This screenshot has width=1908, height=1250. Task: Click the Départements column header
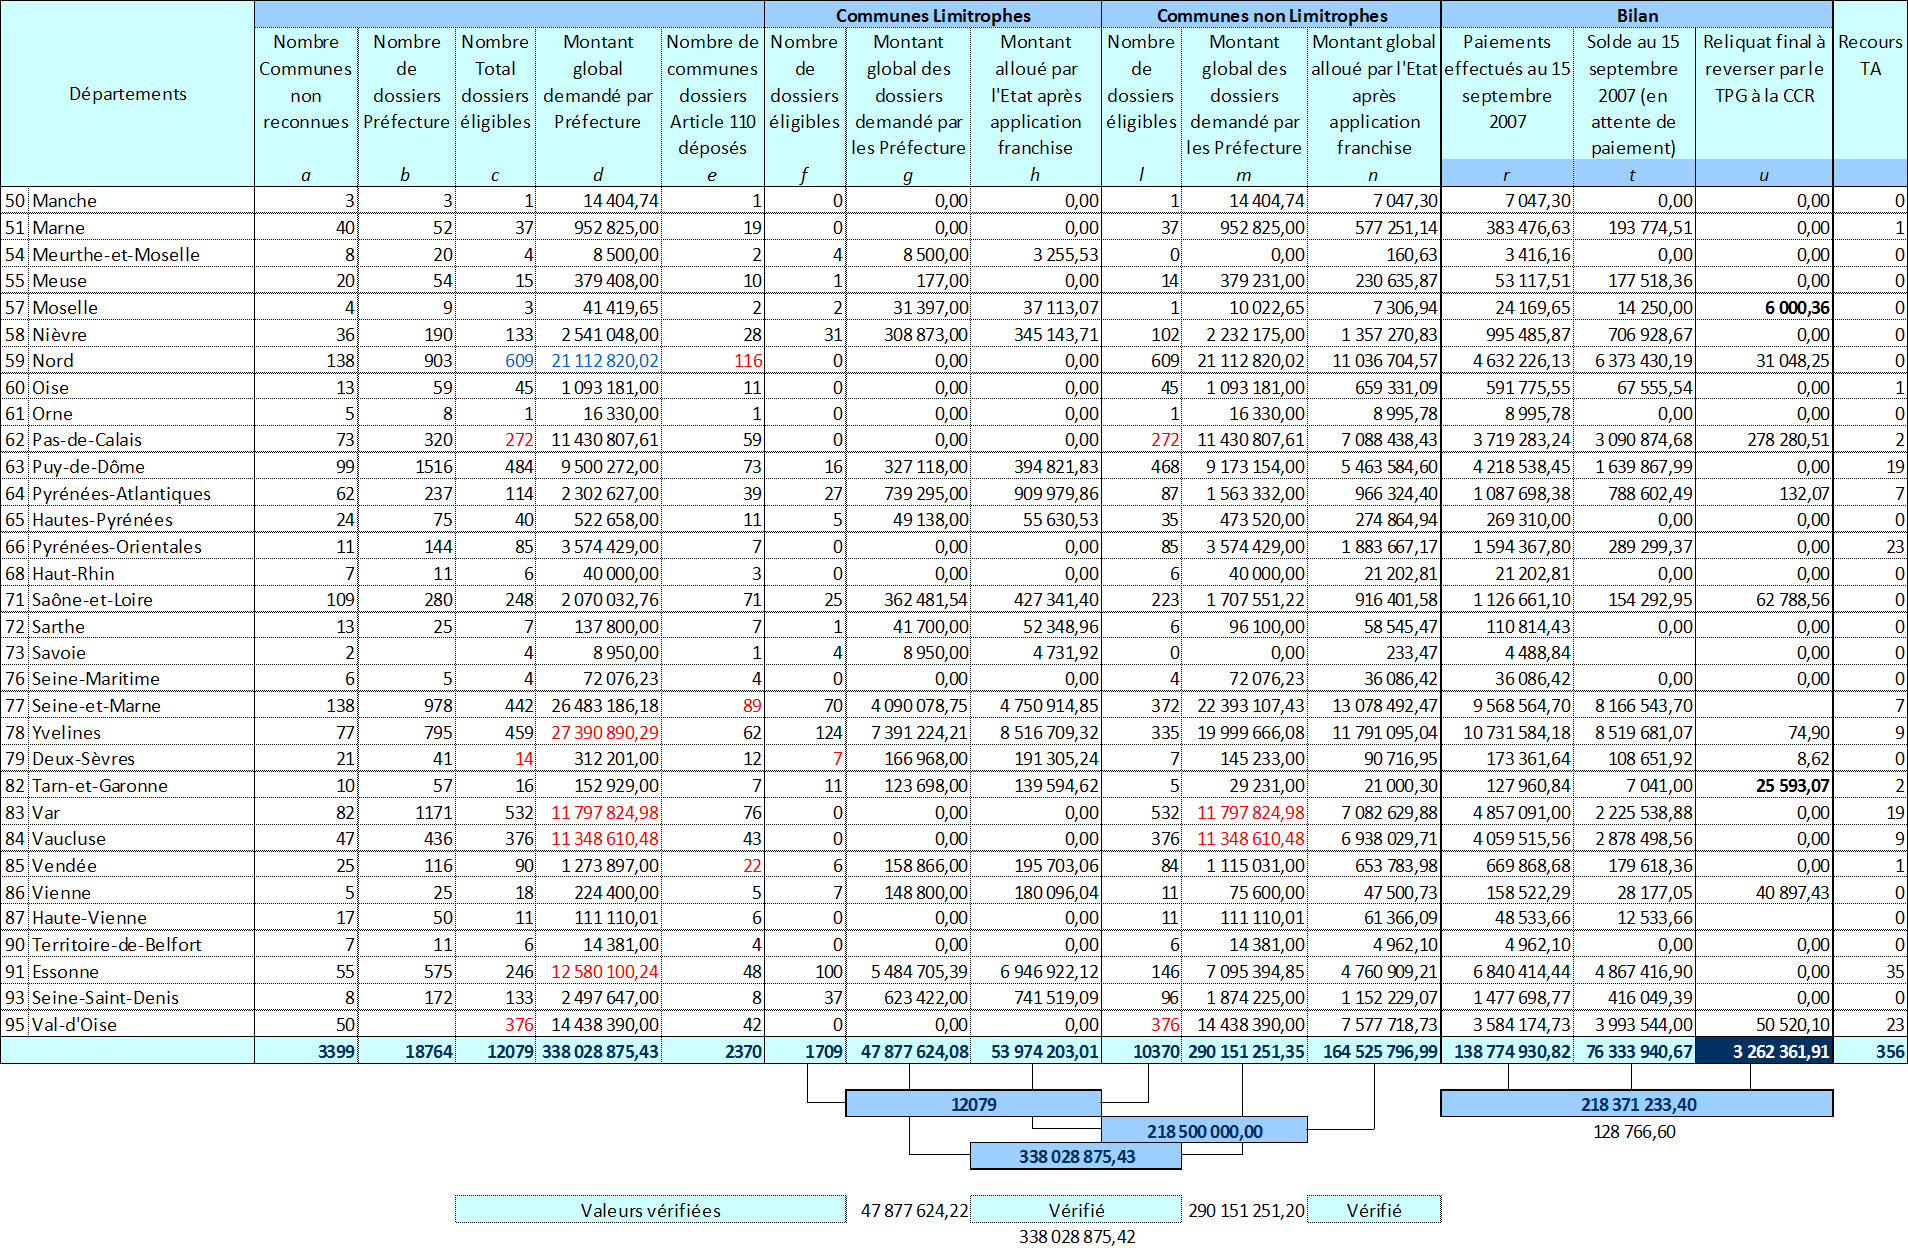127,94
